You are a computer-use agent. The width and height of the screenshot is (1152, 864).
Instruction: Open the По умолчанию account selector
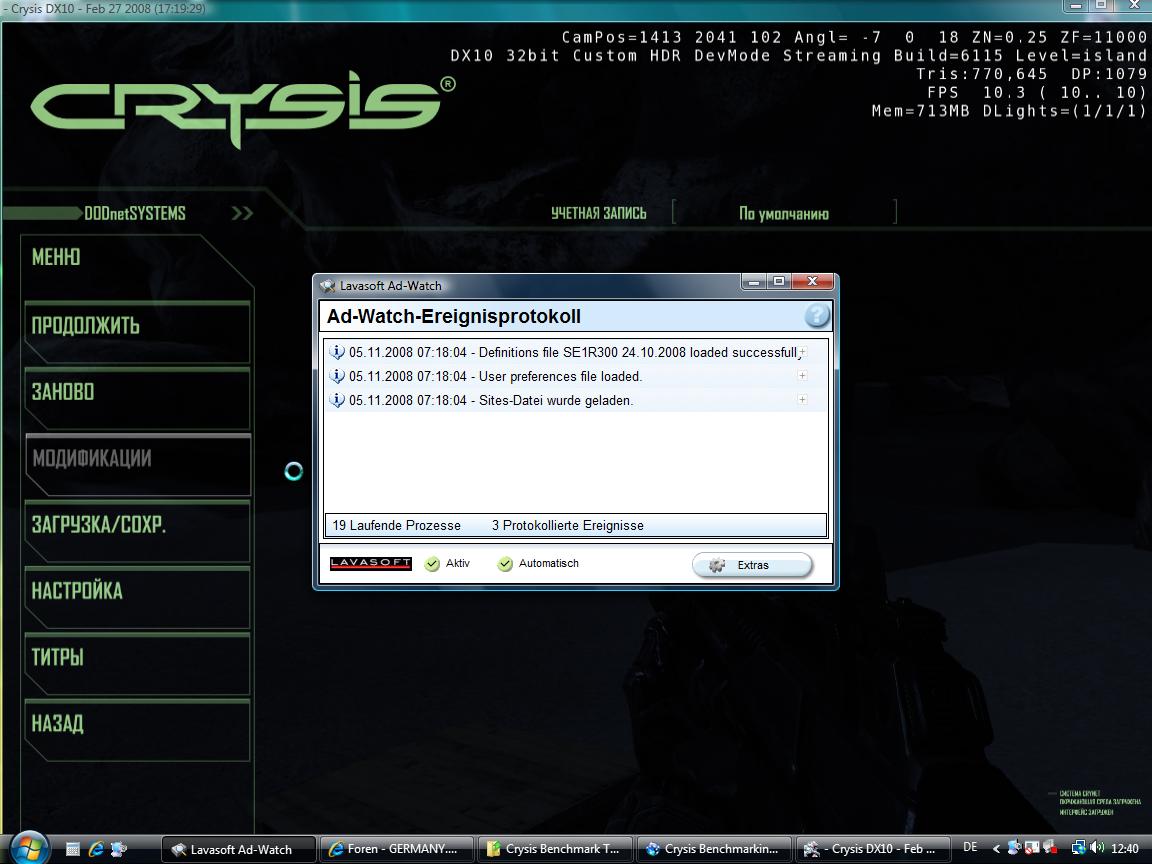pyautogui.click(x=784, y=213)
